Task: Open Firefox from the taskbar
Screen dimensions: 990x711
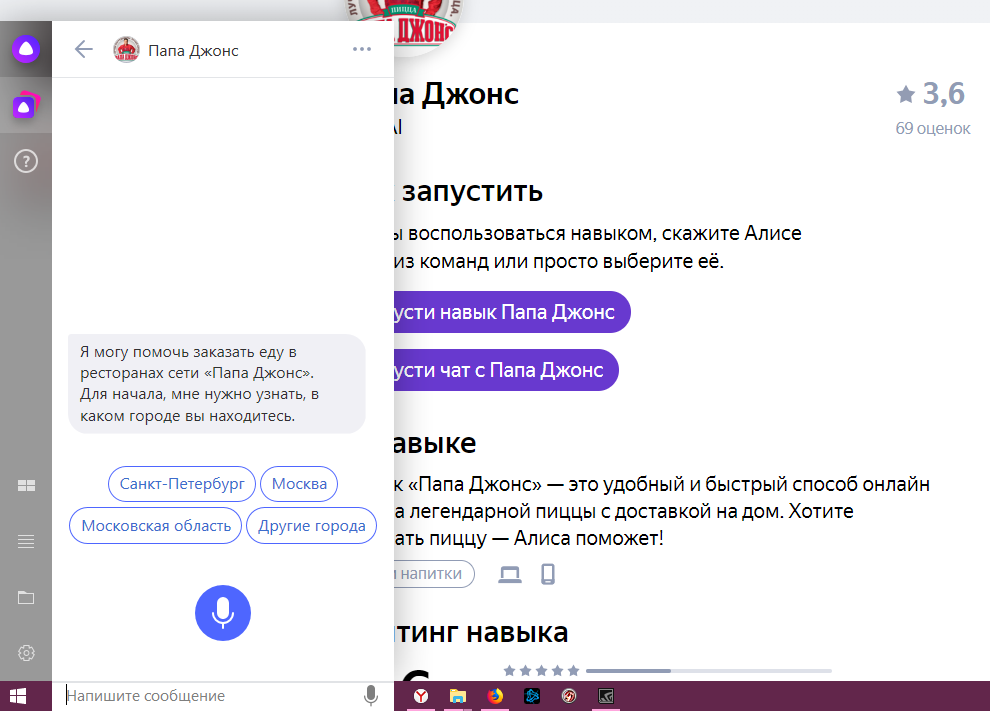Action: [x=496, y=696]
